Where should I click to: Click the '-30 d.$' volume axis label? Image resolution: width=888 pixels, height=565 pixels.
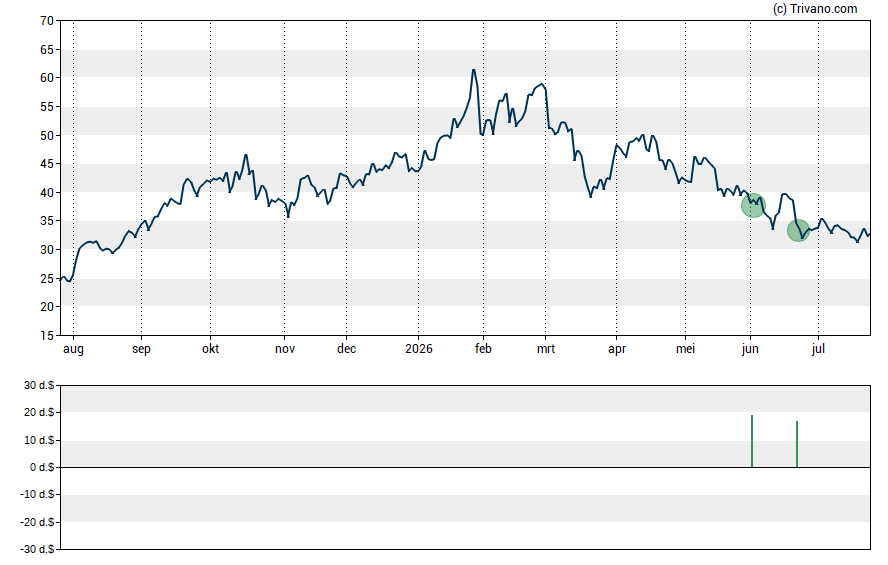point(37,550)
